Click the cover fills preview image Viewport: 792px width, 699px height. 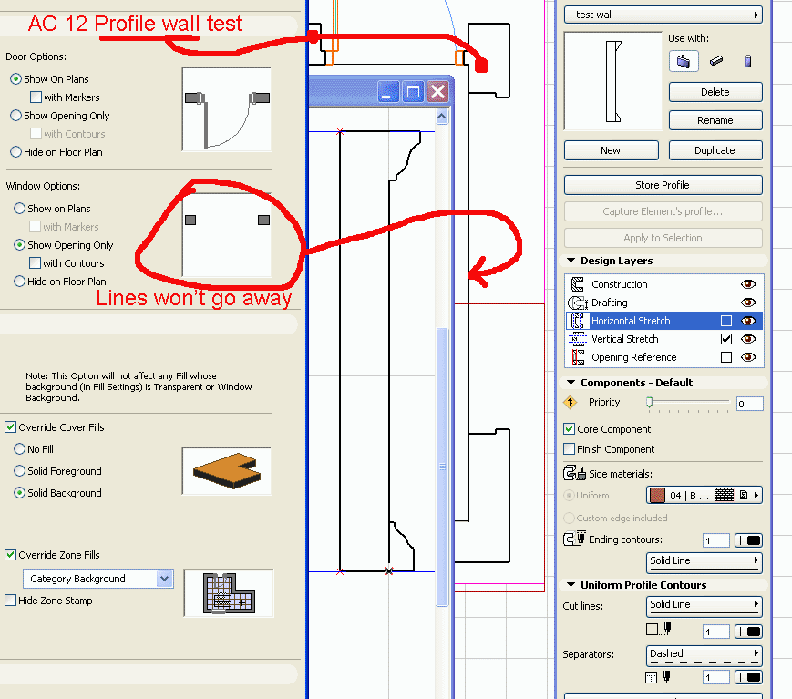[x=226, y=471]
